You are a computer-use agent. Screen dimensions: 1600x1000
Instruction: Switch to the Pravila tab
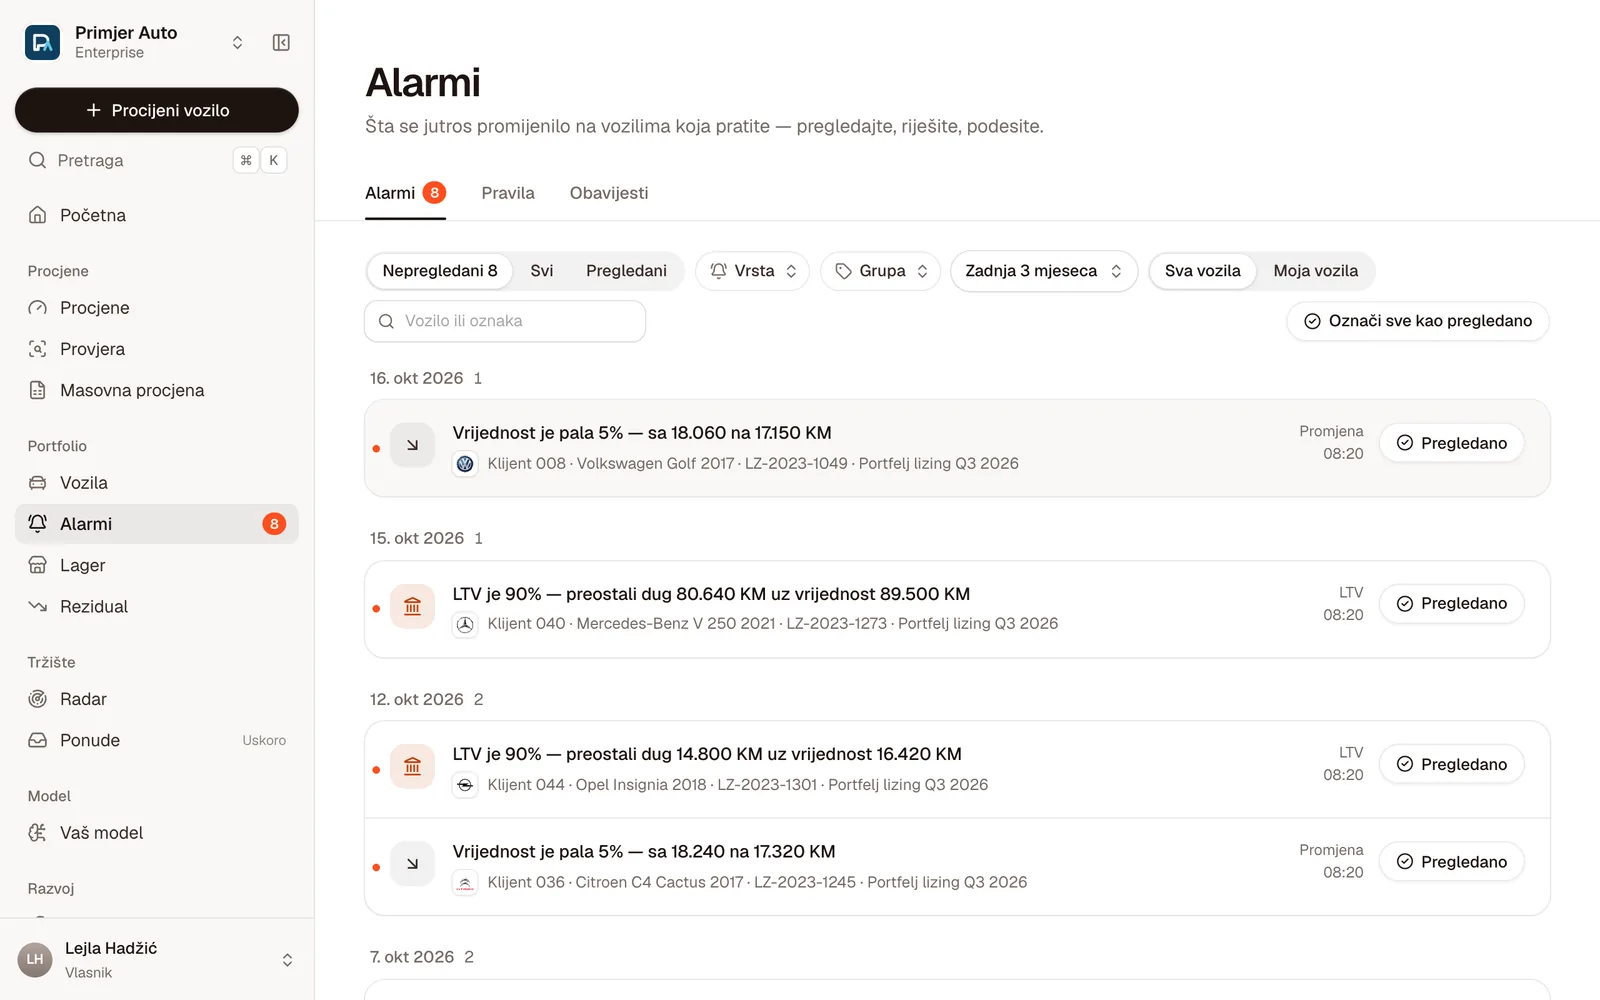[508, 193]
